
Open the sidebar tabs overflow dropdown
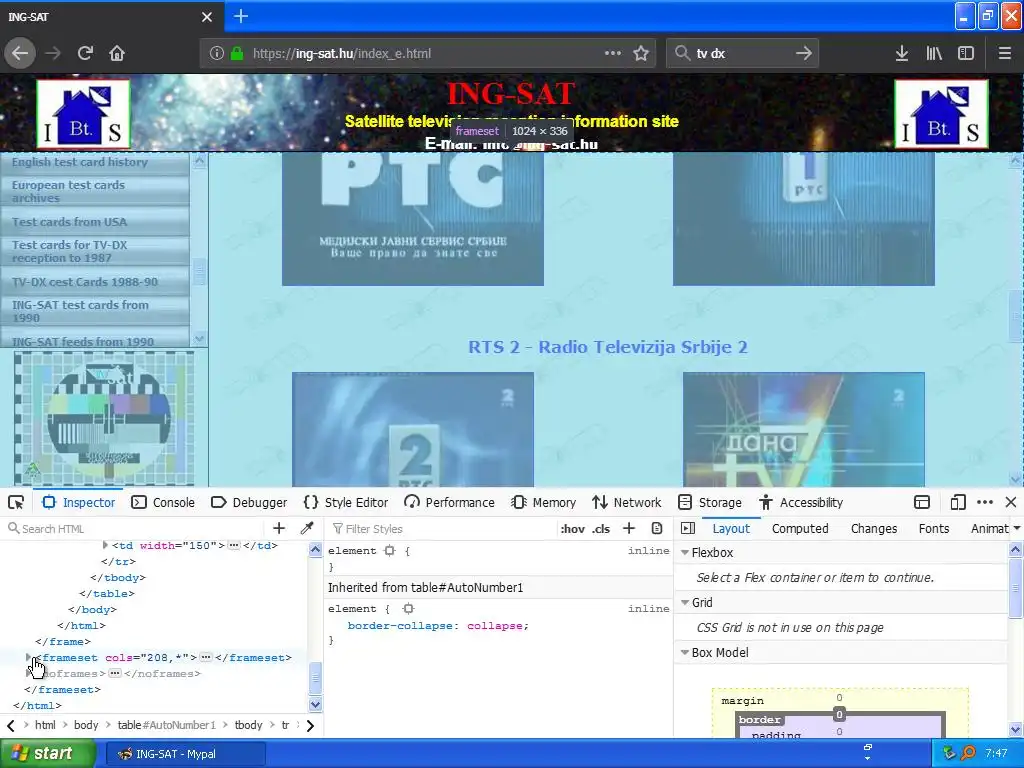(1016, 528)
